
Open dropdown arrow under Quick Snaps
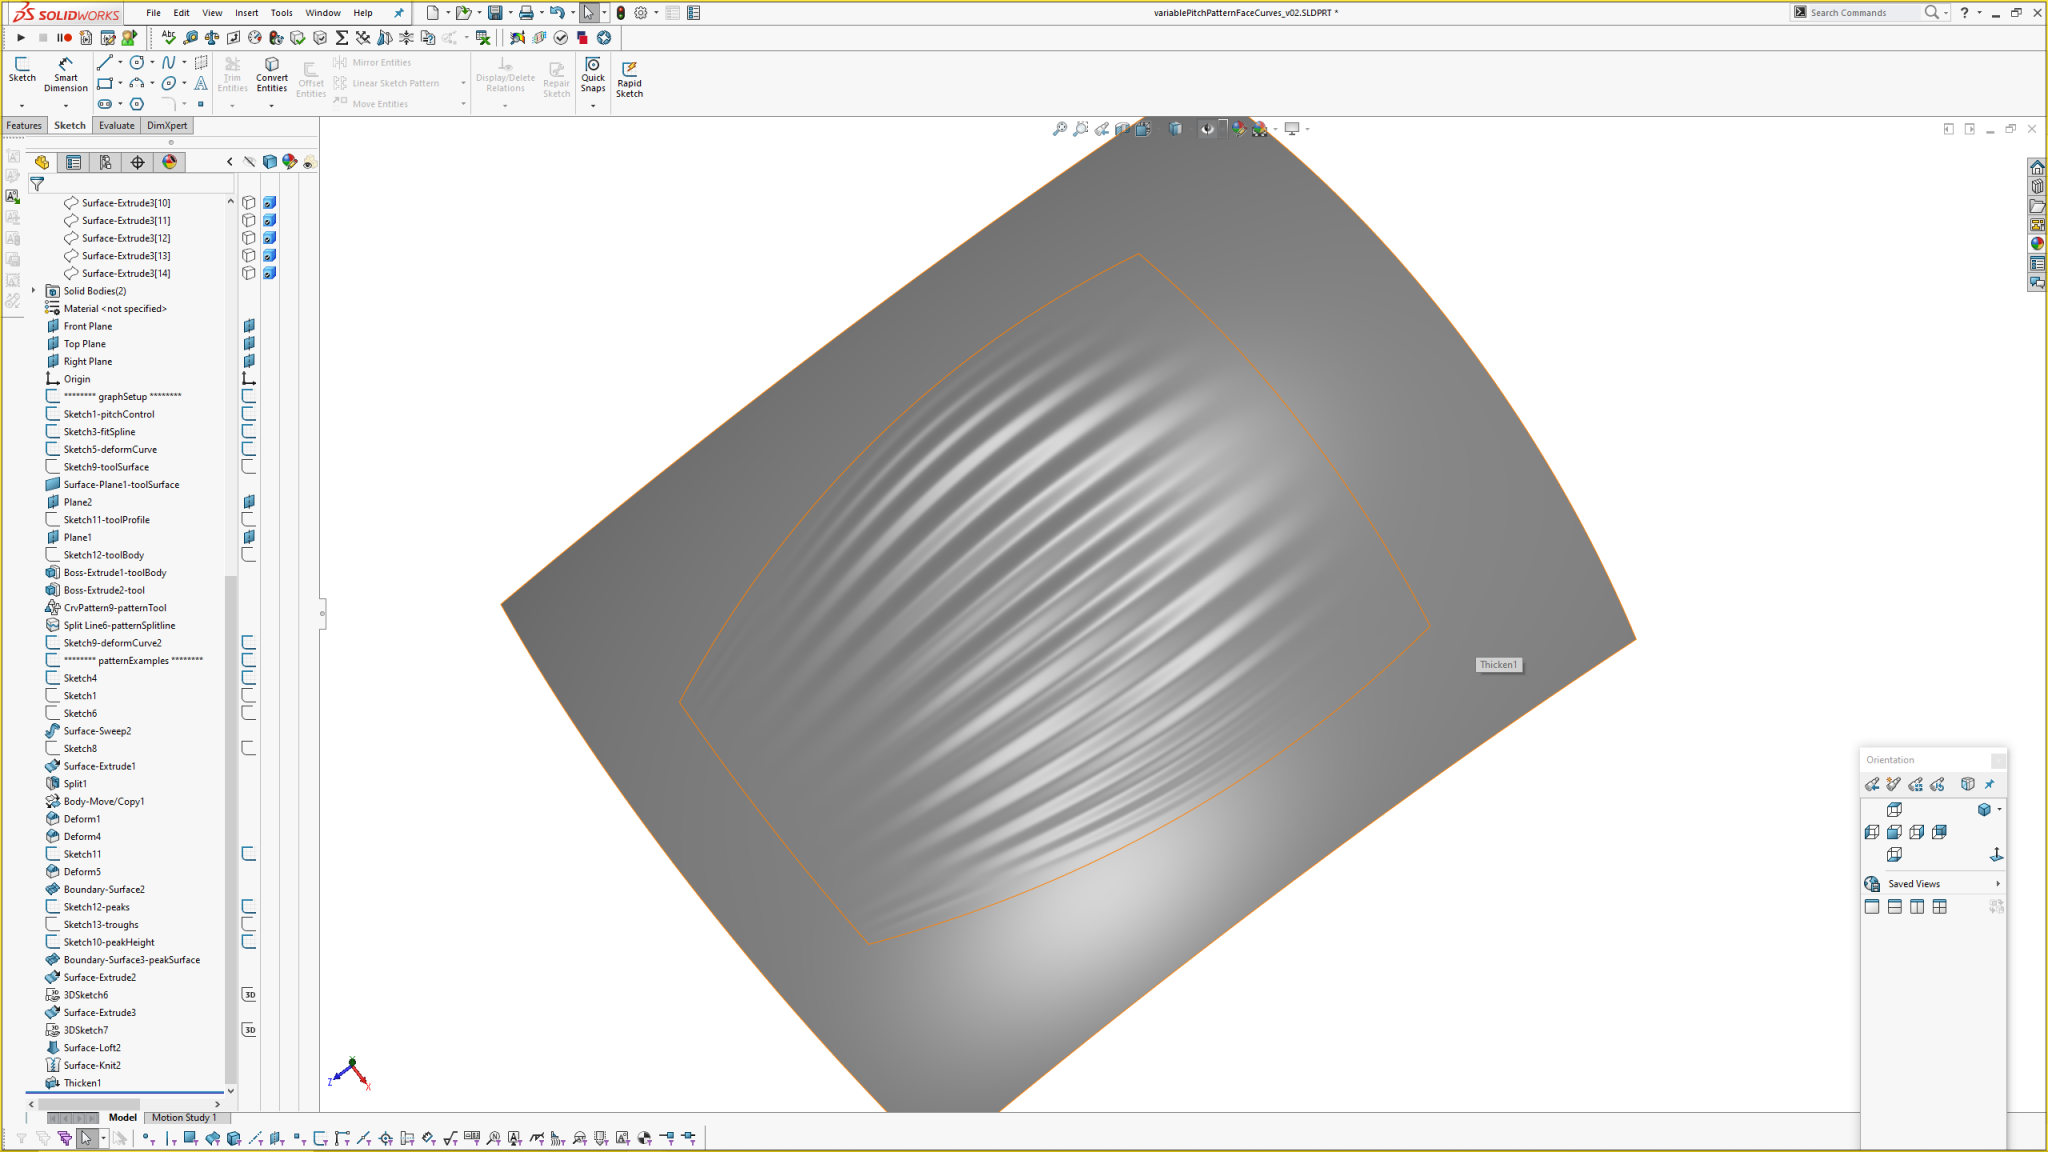pyautogui.click(x=593, y=105)
